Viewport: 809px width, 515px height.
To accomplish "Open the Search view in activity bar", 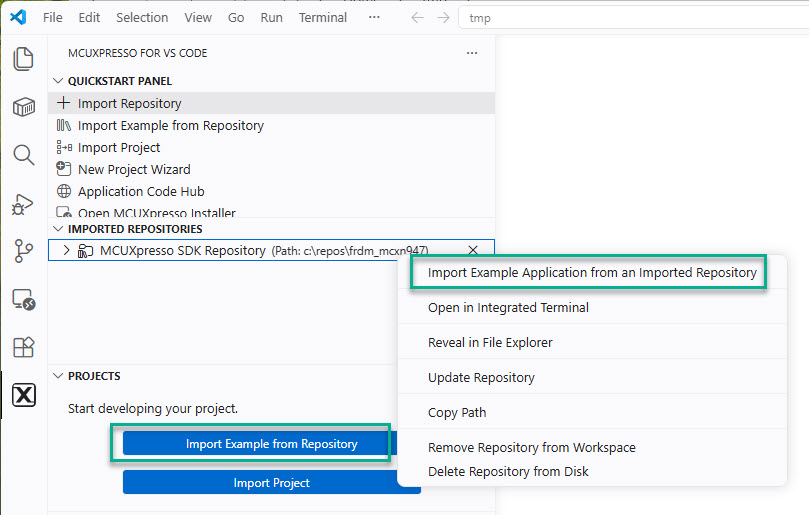I will (23, 155).
